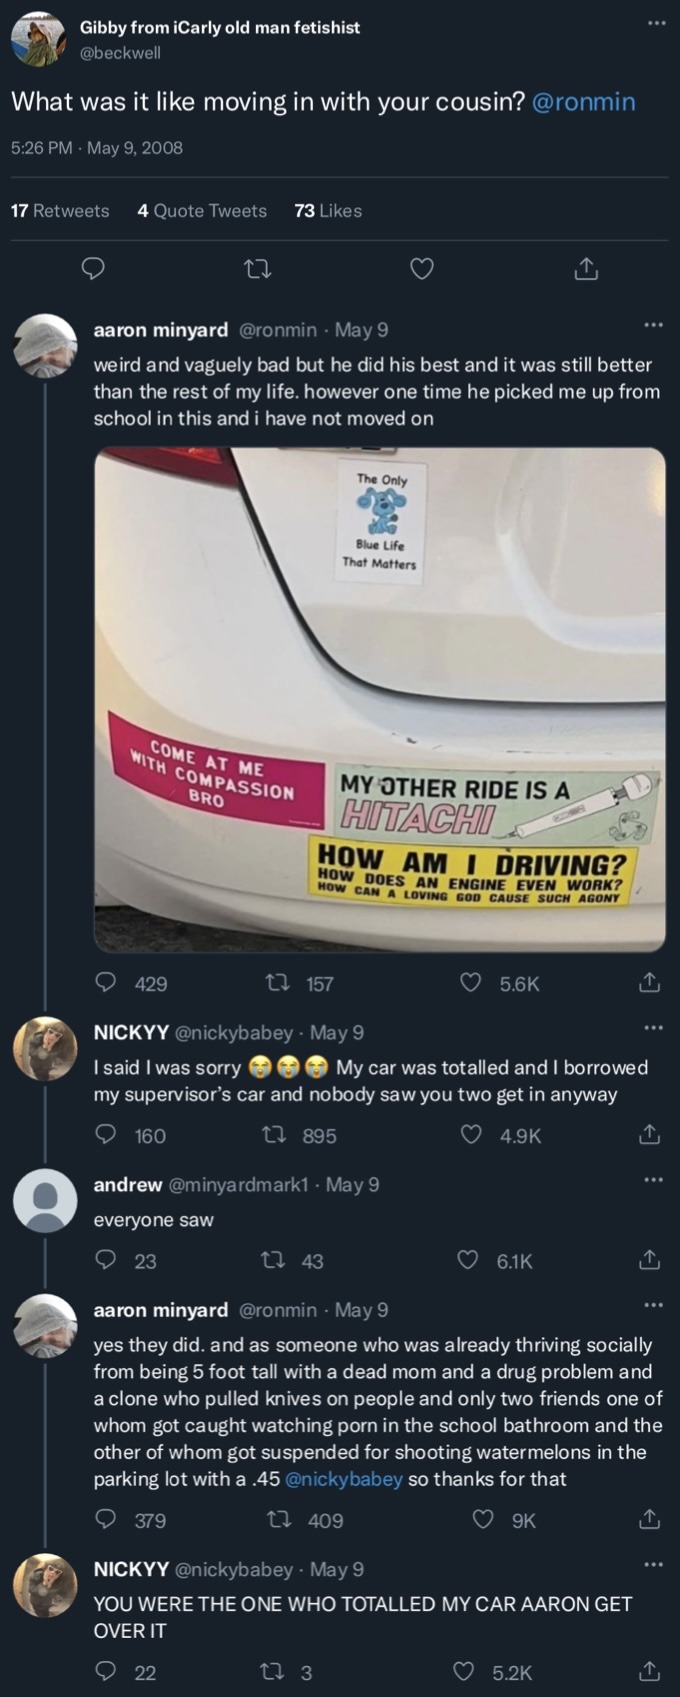Like the main tweet about moving in

pyautogui.click(x=422, y=268)
